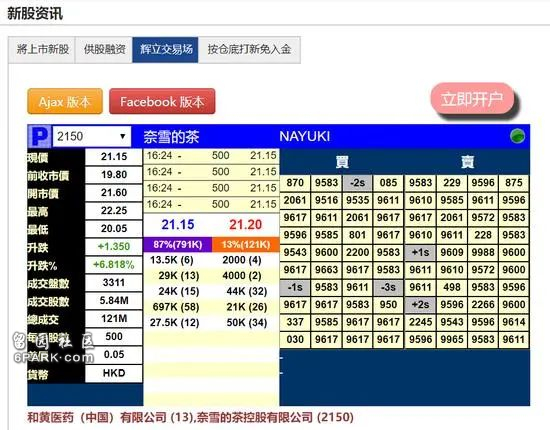Select the 辉立交易场 tab
Viewport: 550px width, 430px height.
166,49
